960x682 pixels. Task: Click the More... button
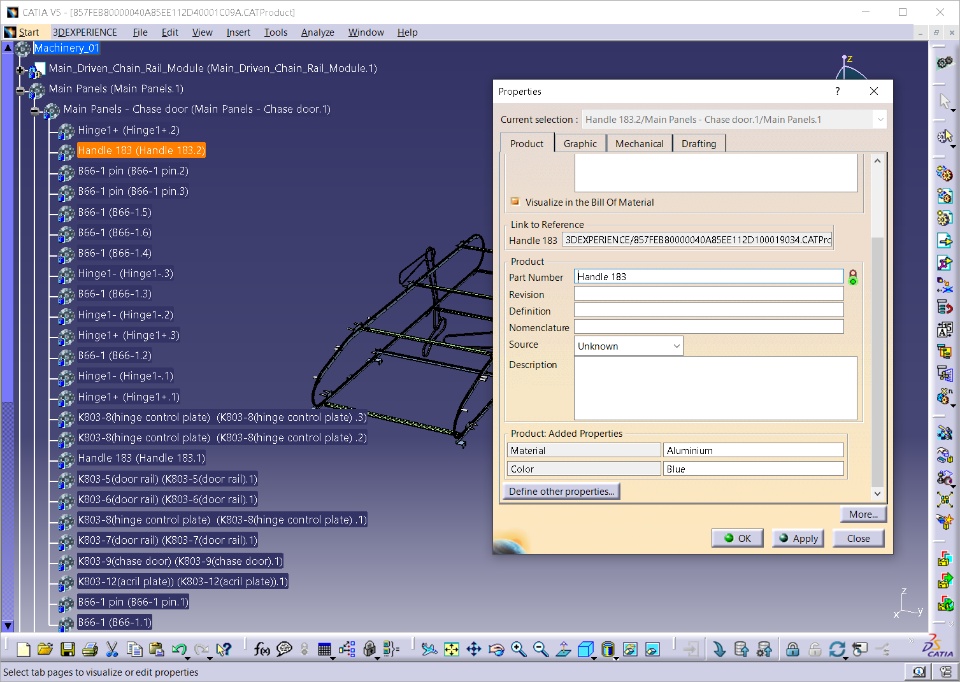(863, 514)
